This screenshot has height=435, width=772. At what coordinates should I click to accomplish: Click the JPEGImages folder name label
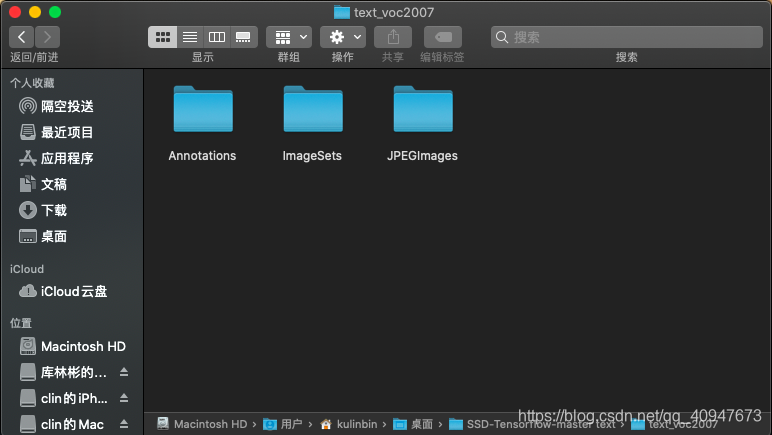(422, 155)
